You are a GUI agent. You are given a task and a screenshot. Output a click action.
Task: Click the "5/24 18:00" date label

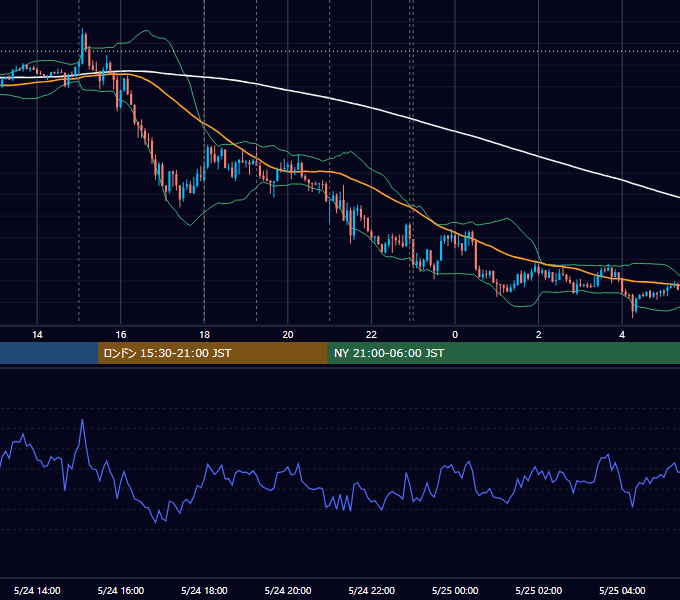pos(204,590)
